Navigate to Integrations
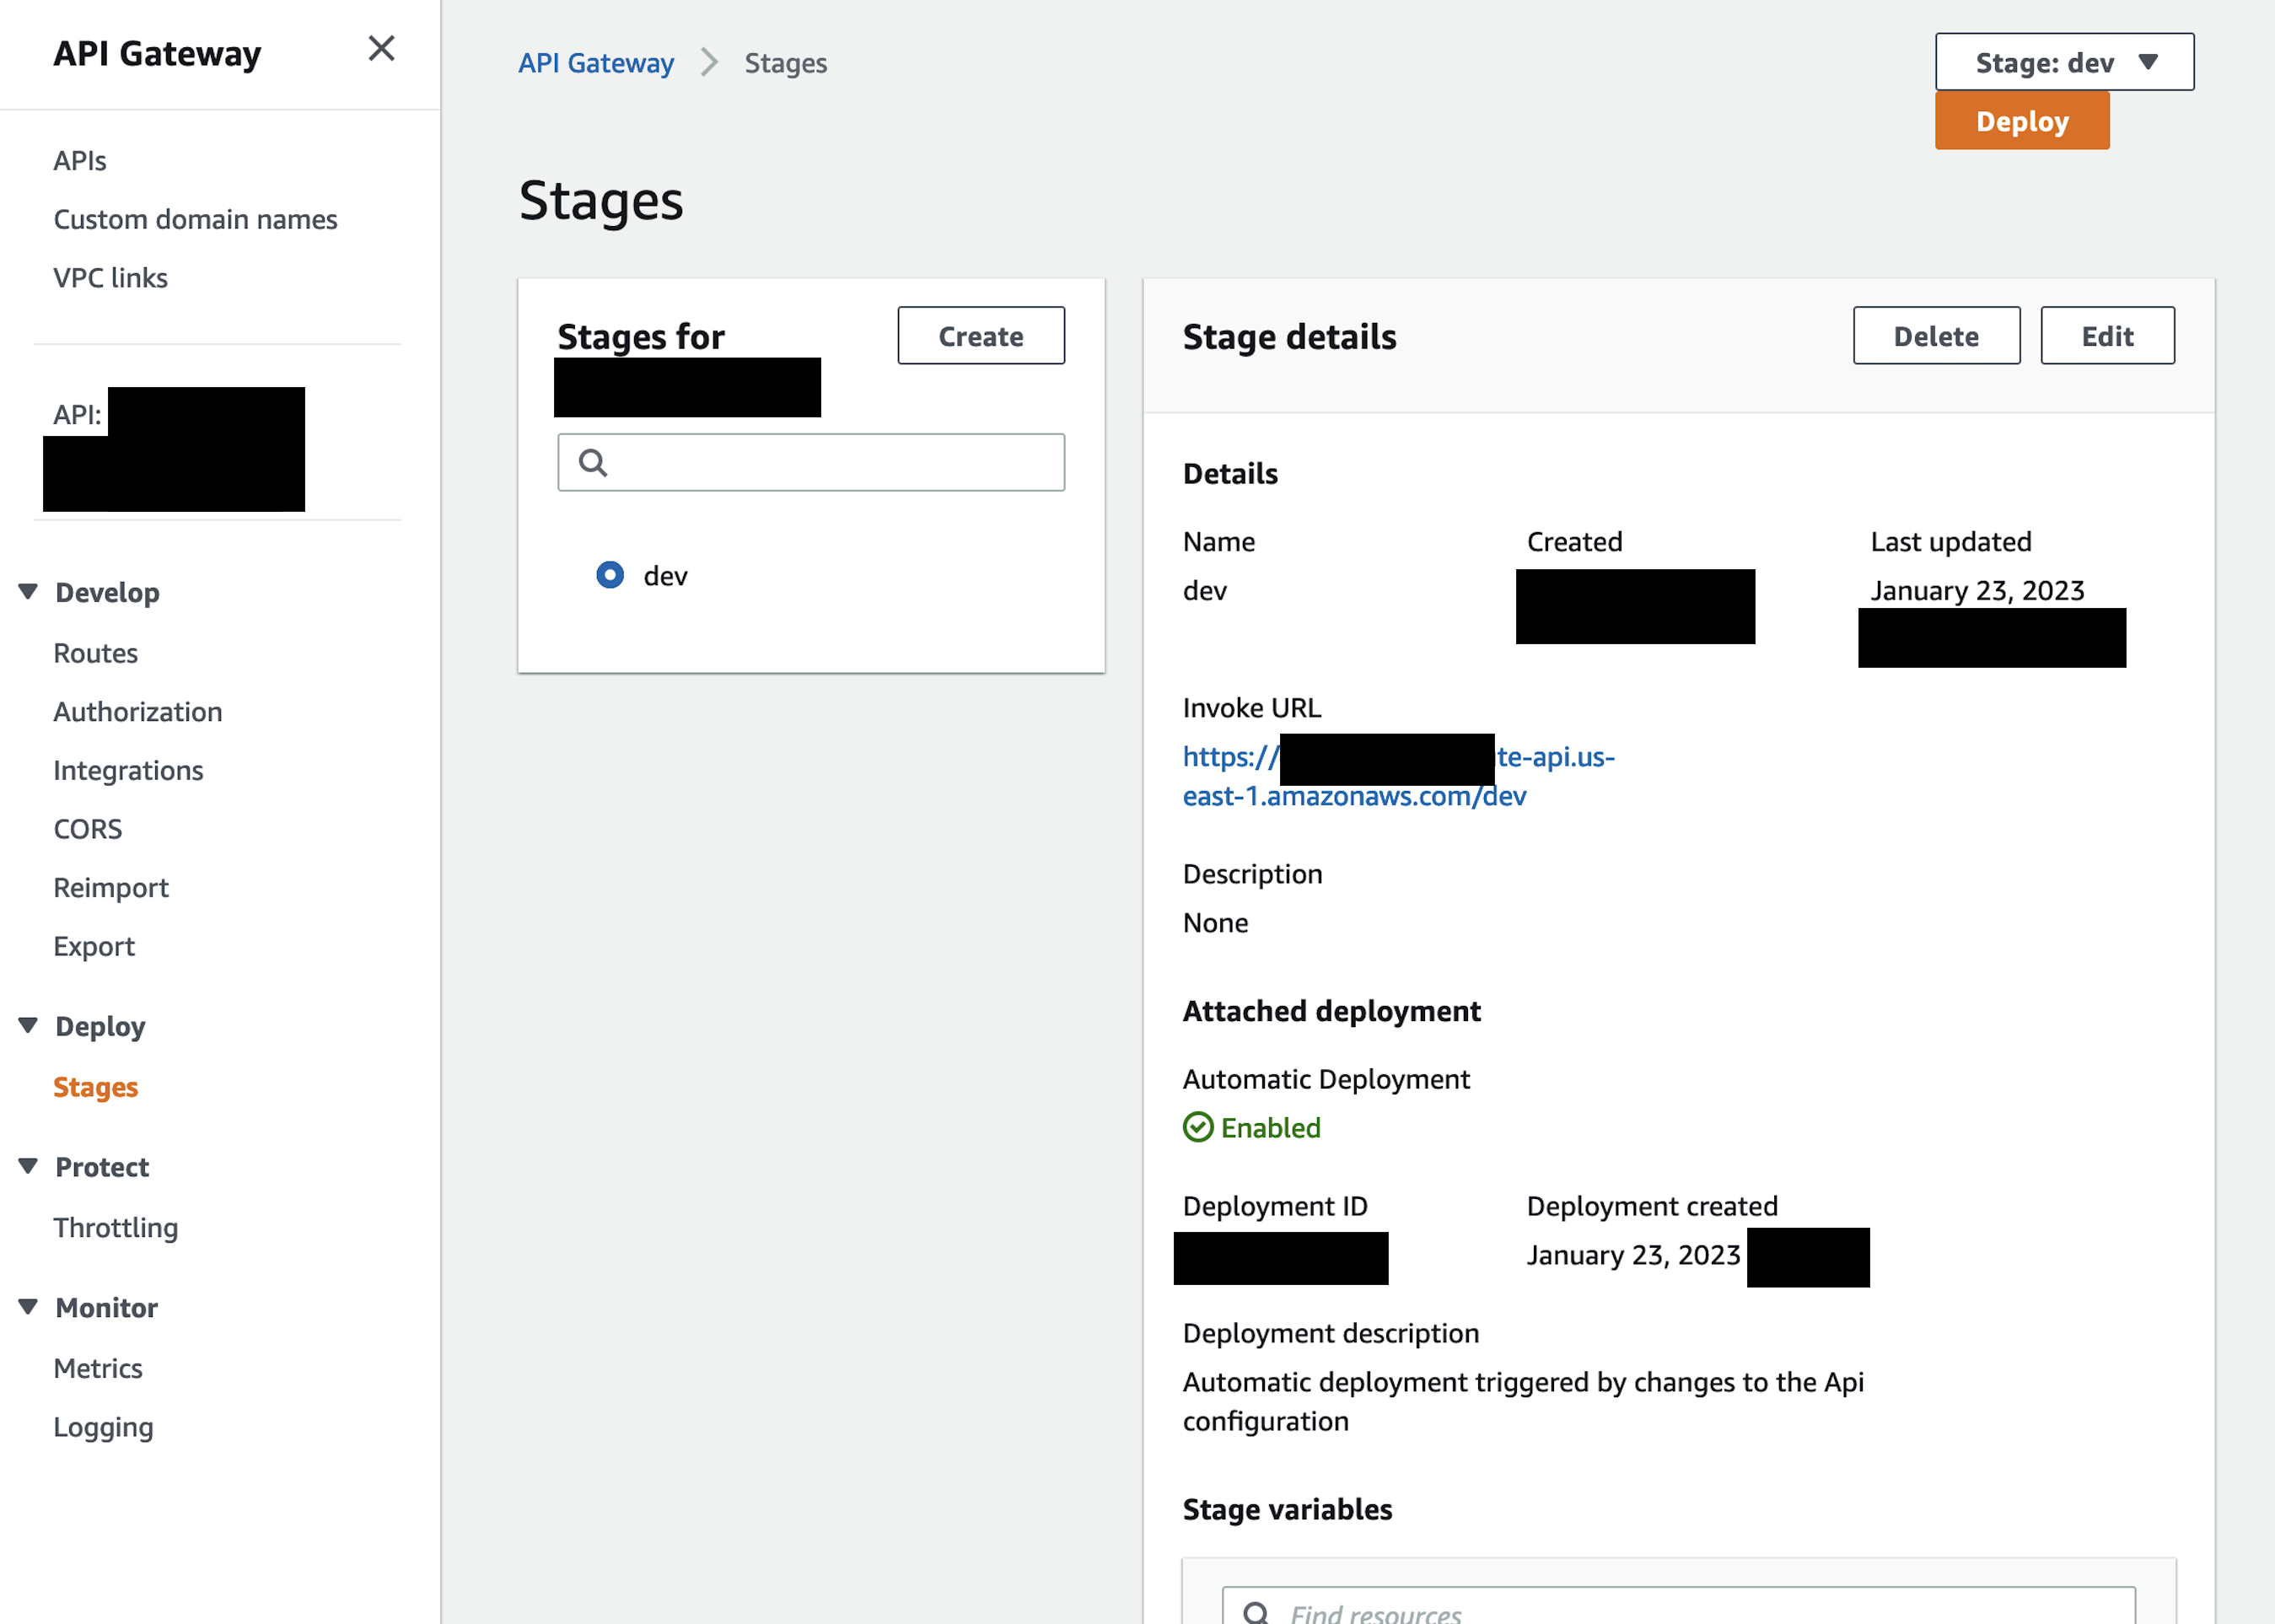Viewport: 2275px width, 1624px height. [128, 770]
